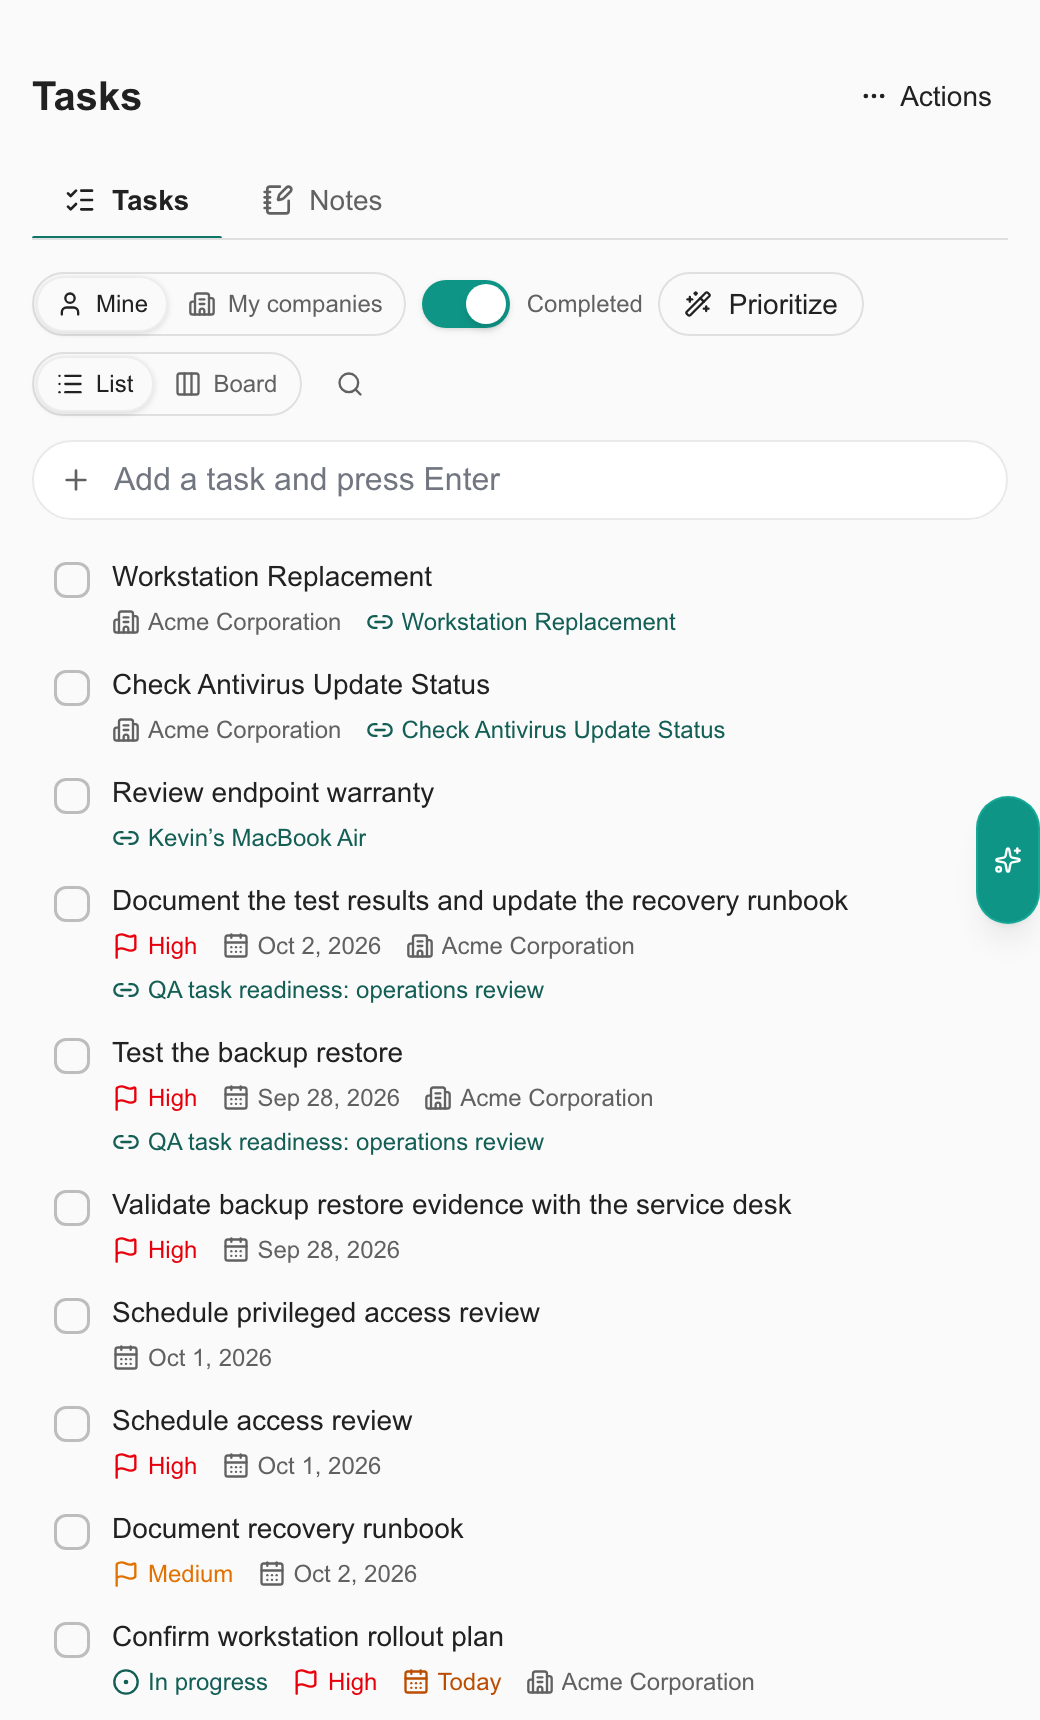Click the plus icon in add task field
This screenshot has width=1040, height=1720.
click(76, 480)
